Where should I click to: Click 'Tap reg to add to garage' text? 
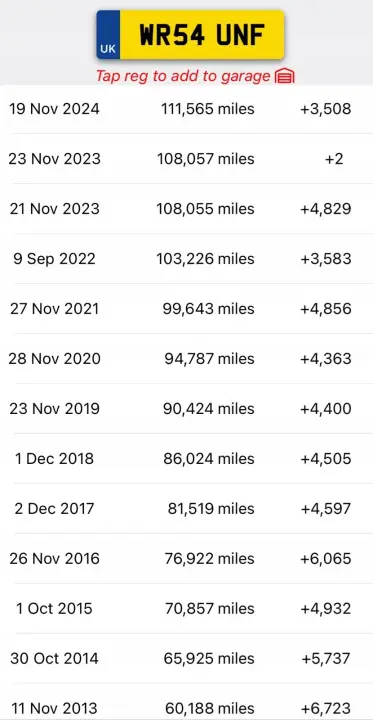pyautogui.click(x=183, y=76)
